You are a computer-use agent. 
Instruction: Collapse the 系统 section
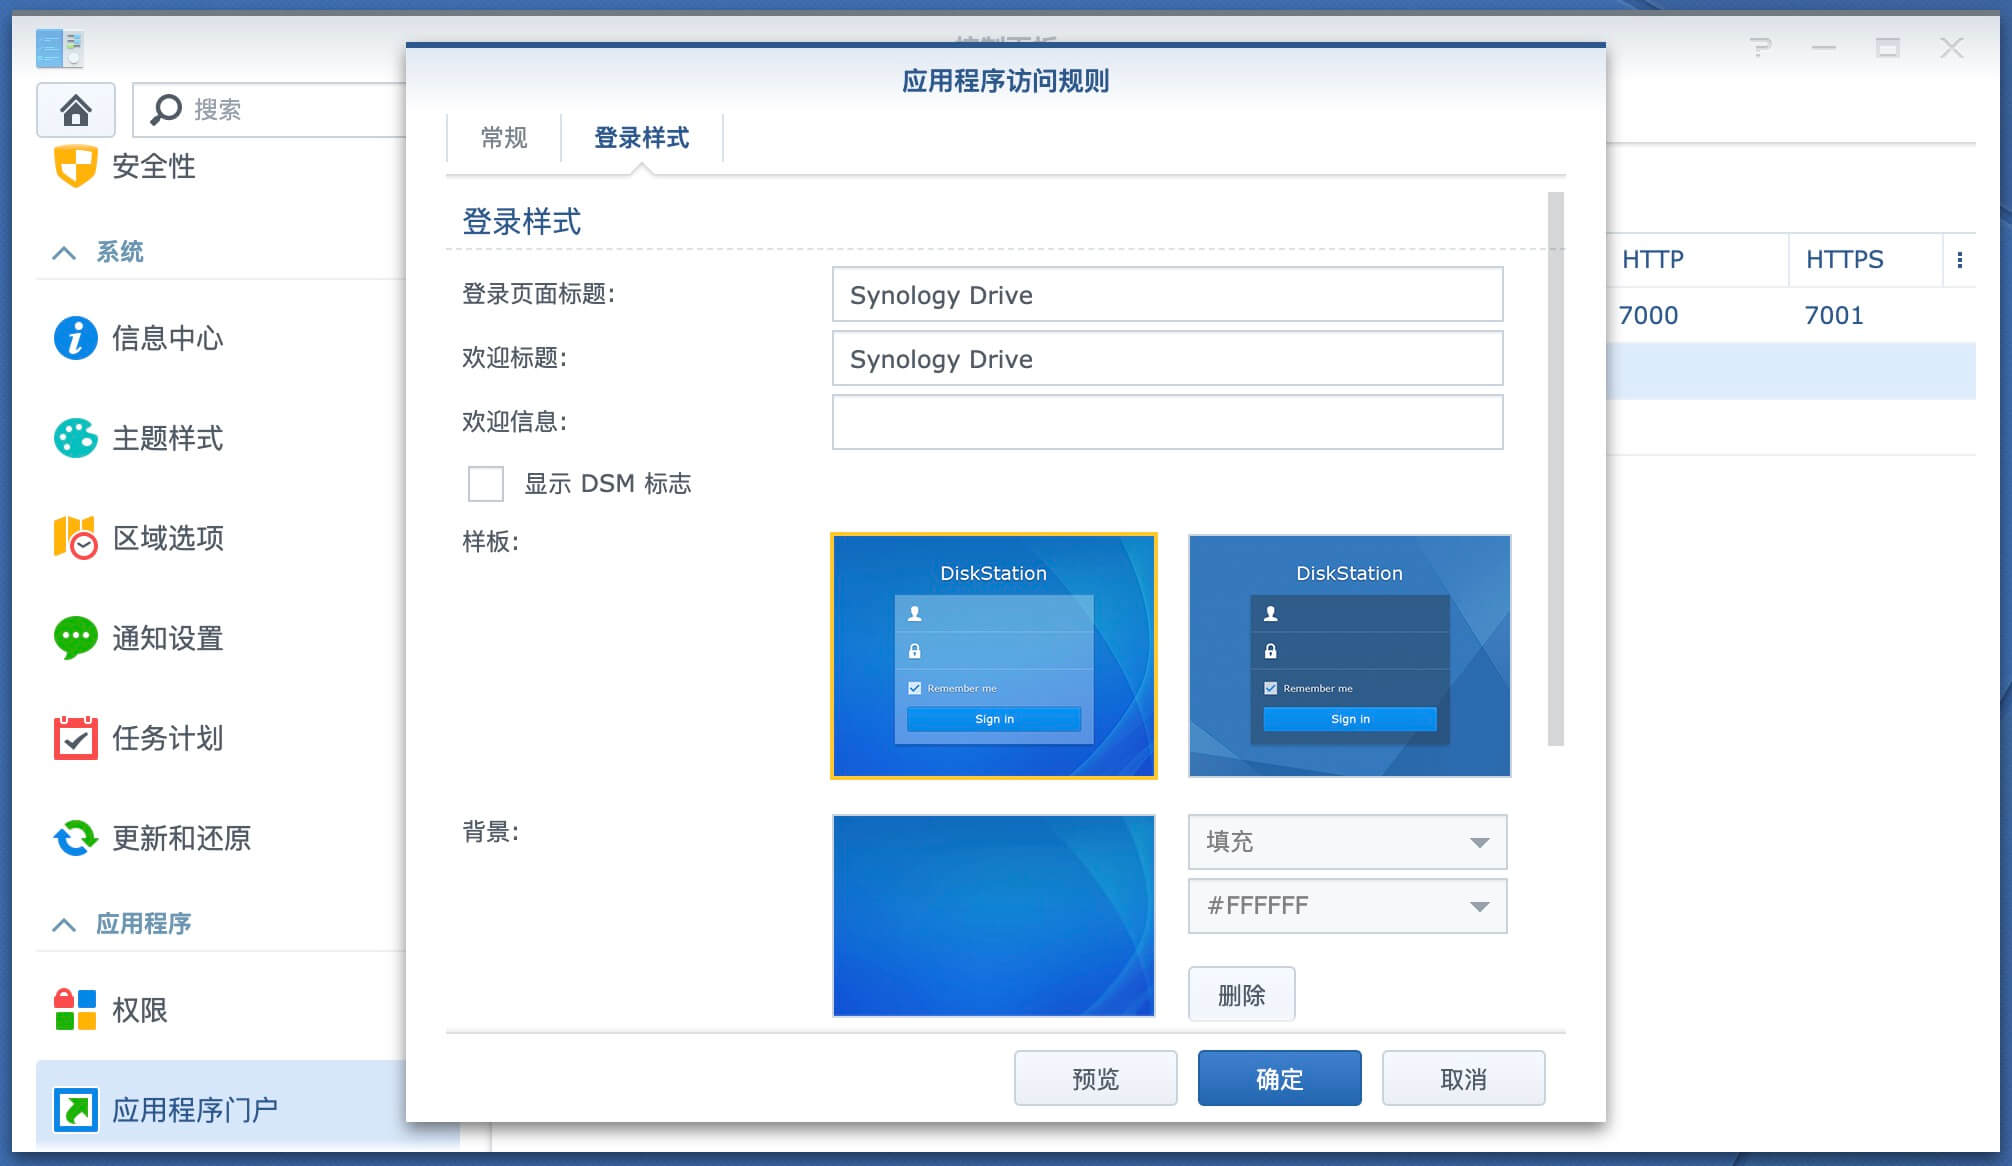(64, 252)
